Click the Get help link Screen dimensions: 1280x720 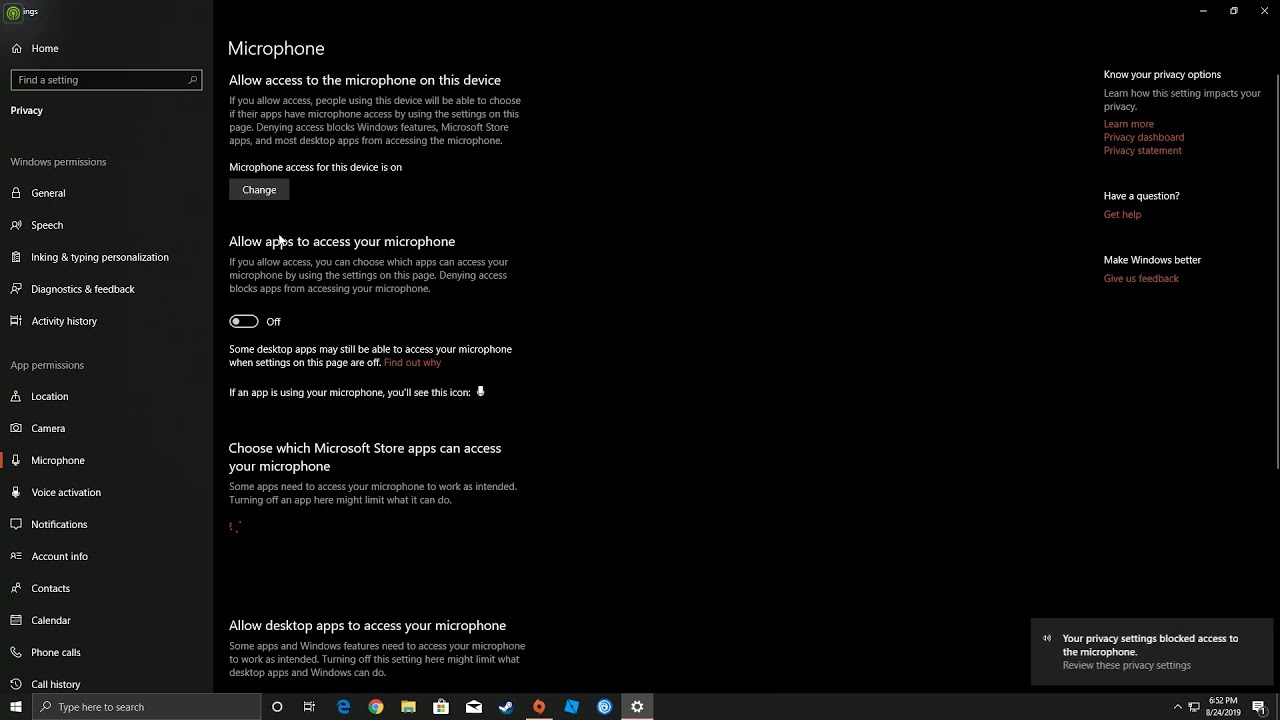pos(1122,214)
